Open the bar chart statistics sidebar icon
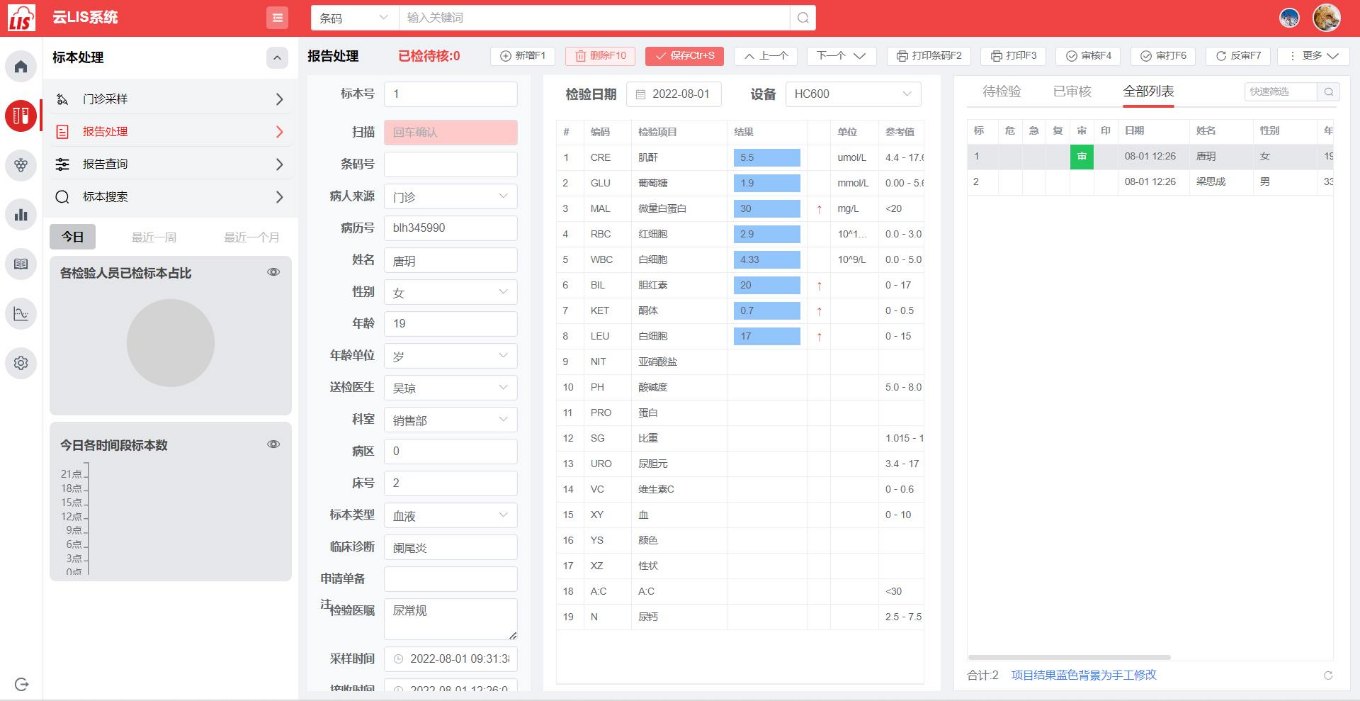Viewport: 1360px width, 701px height. (21, 214)
